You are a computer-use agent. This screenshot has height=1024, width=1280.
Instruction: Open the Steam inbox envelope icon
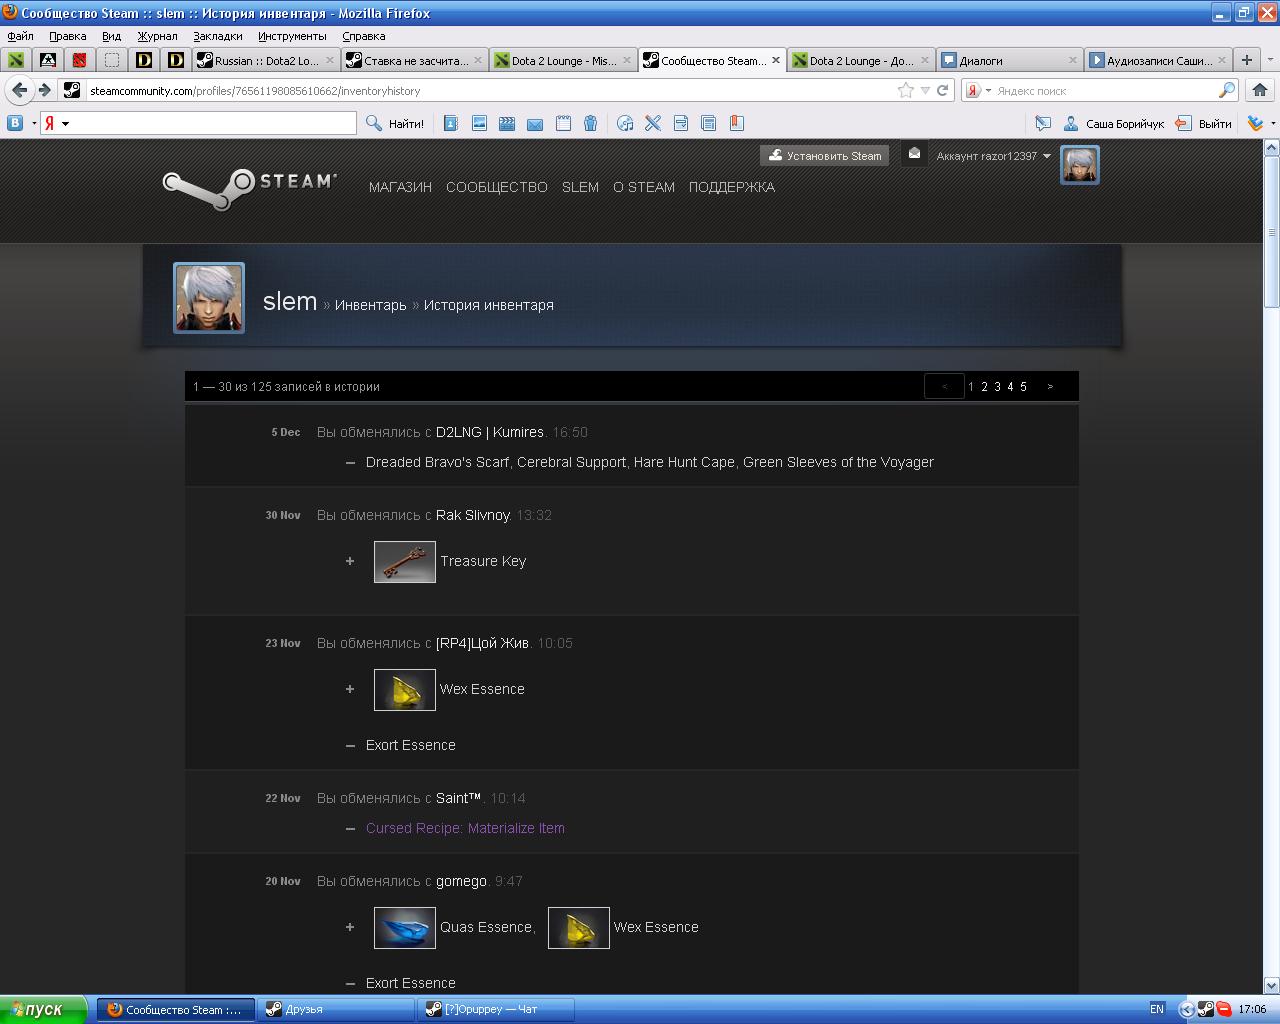[x=914, y=154]
